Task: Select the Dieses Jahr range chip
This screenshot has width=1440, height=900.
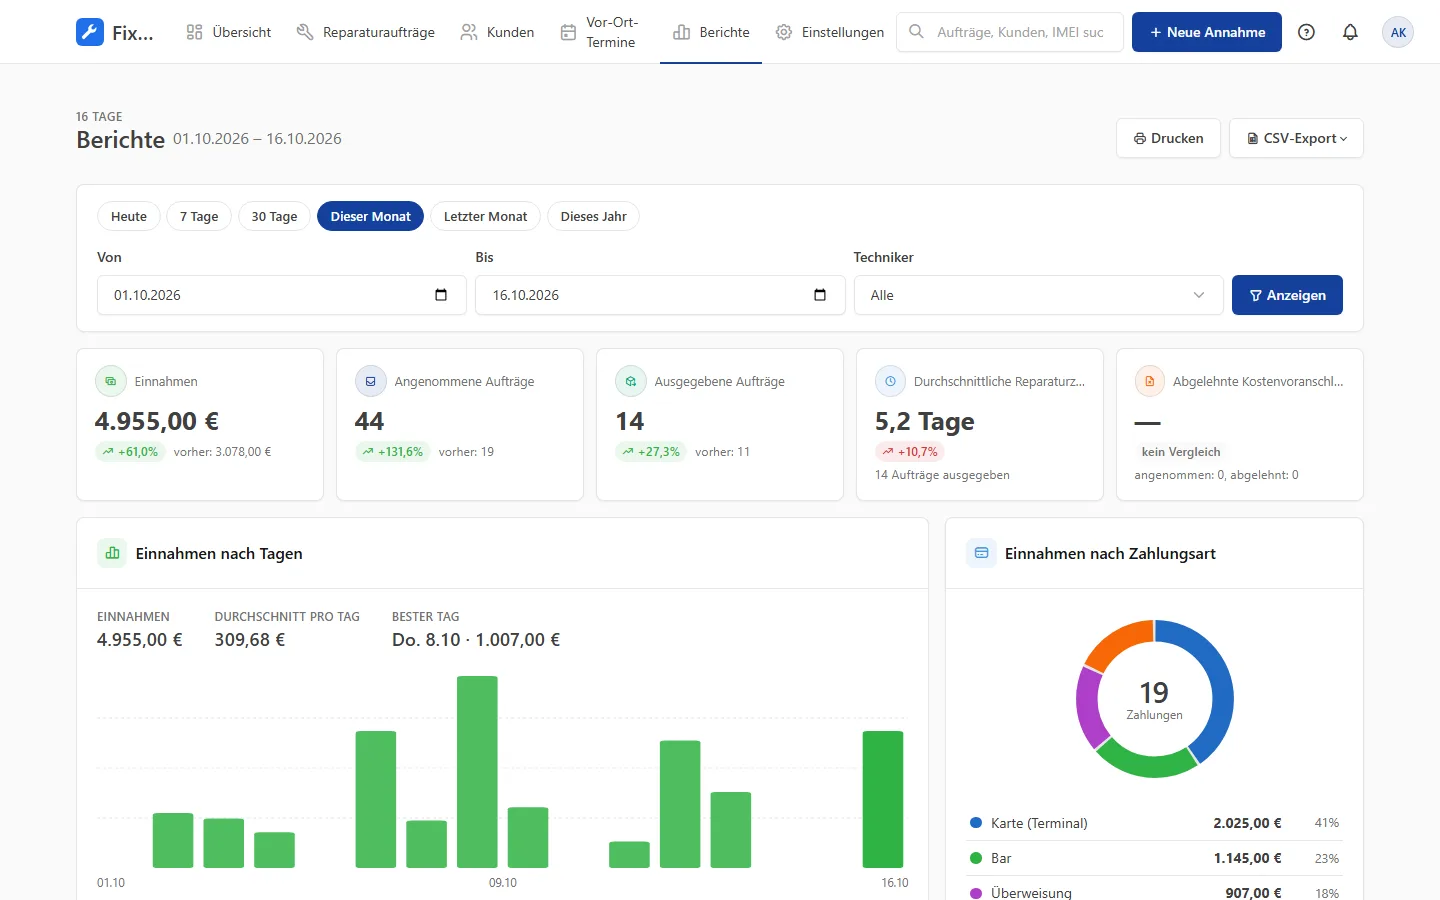Action: (x=593, y=216)
